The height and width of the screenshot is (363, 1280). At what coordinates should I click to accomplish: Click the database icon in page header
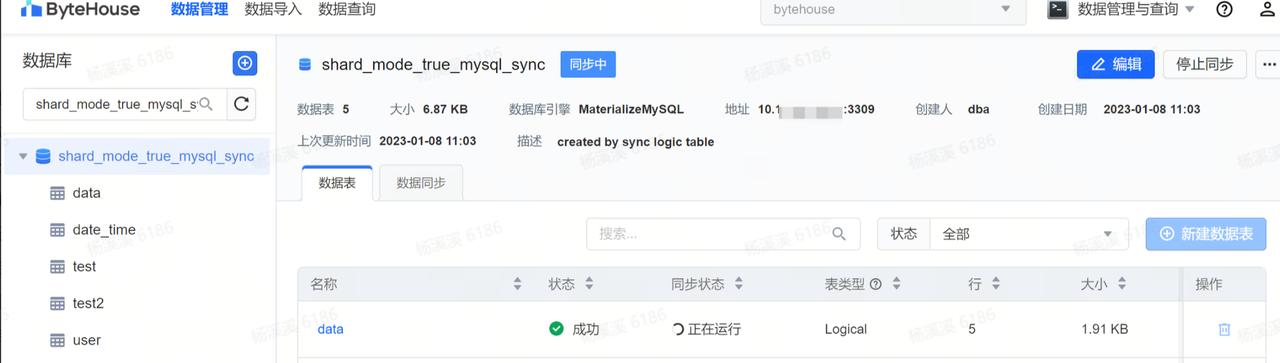click(305, 65)
